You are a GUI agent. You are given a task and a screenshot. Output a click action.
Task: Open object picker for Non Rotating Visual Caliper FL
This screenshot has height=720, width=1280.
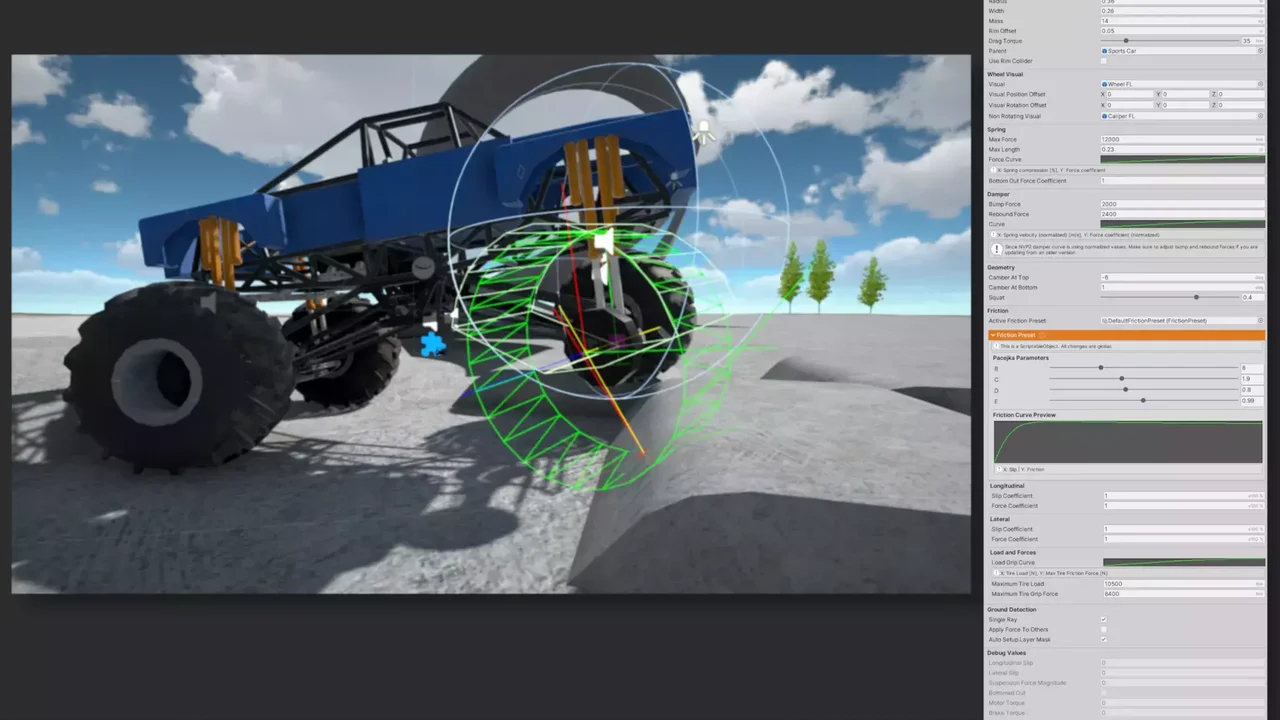pyautogui.click(x=1260, y=116)
